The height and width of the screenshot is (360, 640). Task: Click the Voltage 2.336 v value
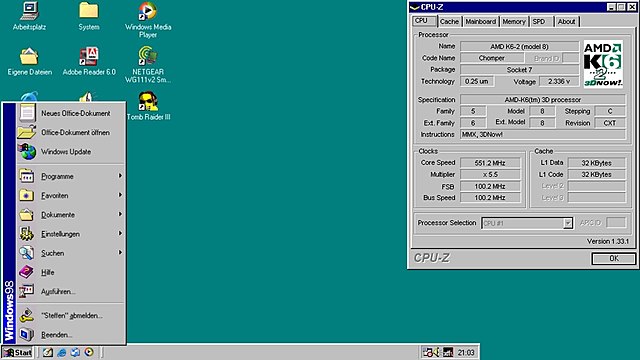click(x=559, y=81)
